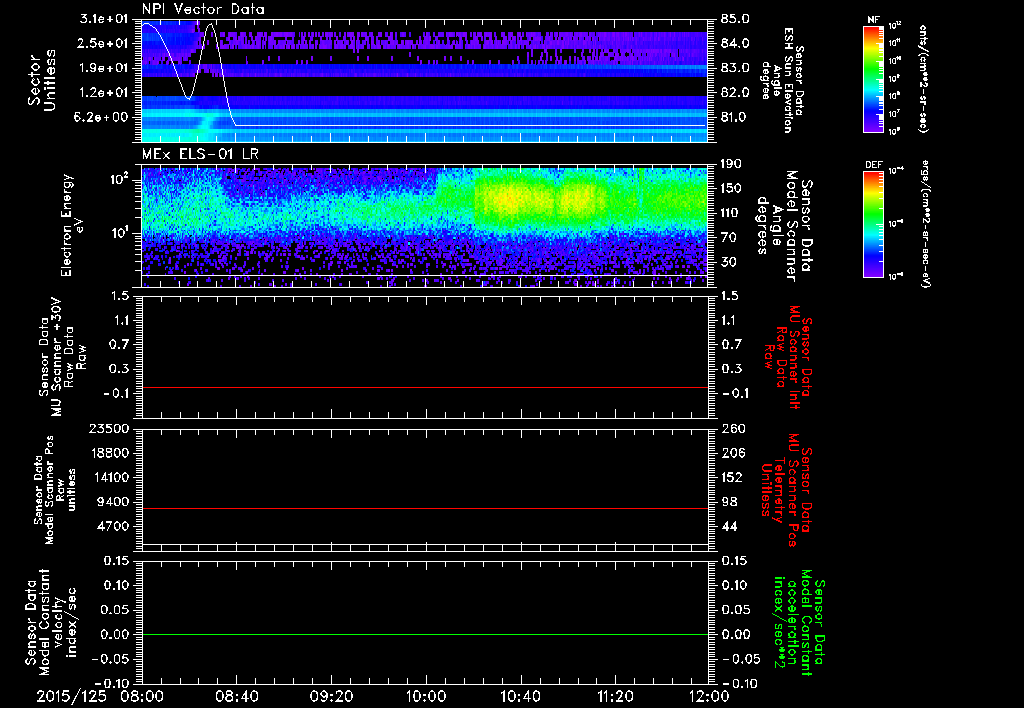Click the red 'MU Scanner Inh' axis label
Screen dimensions: 1024x708
789,357
